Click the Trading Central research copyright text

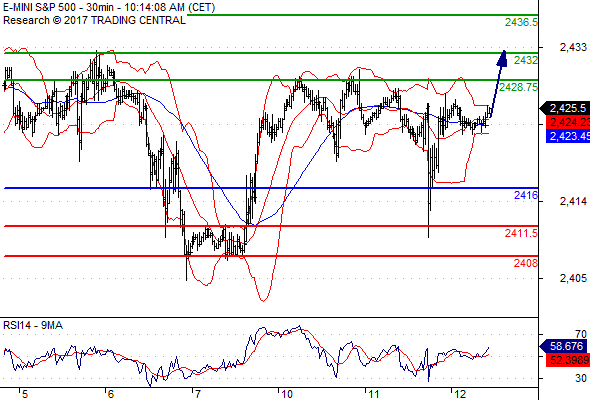[x=94, y=20]
